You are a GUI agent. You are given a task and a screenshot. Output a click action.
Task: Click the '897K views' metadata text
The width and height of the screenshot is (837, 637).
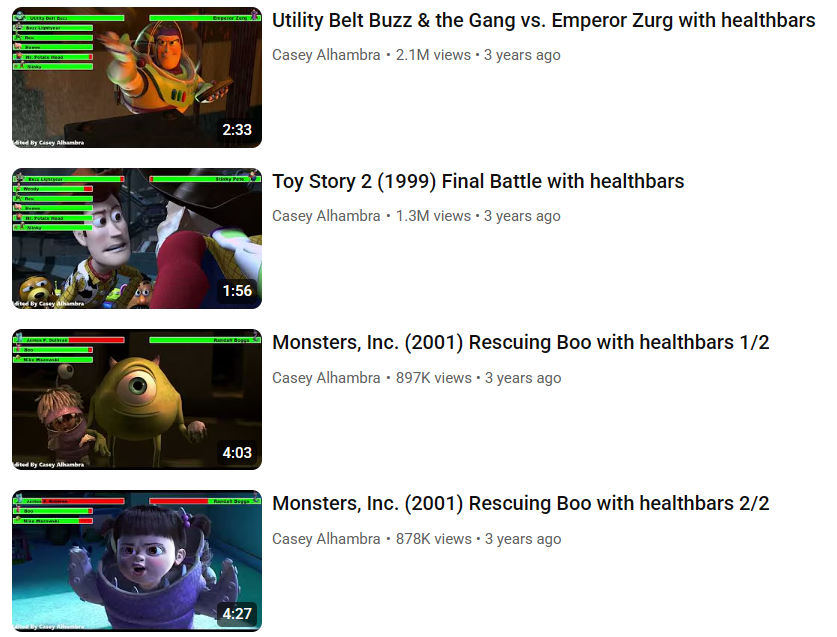click(x=433, y=378)
